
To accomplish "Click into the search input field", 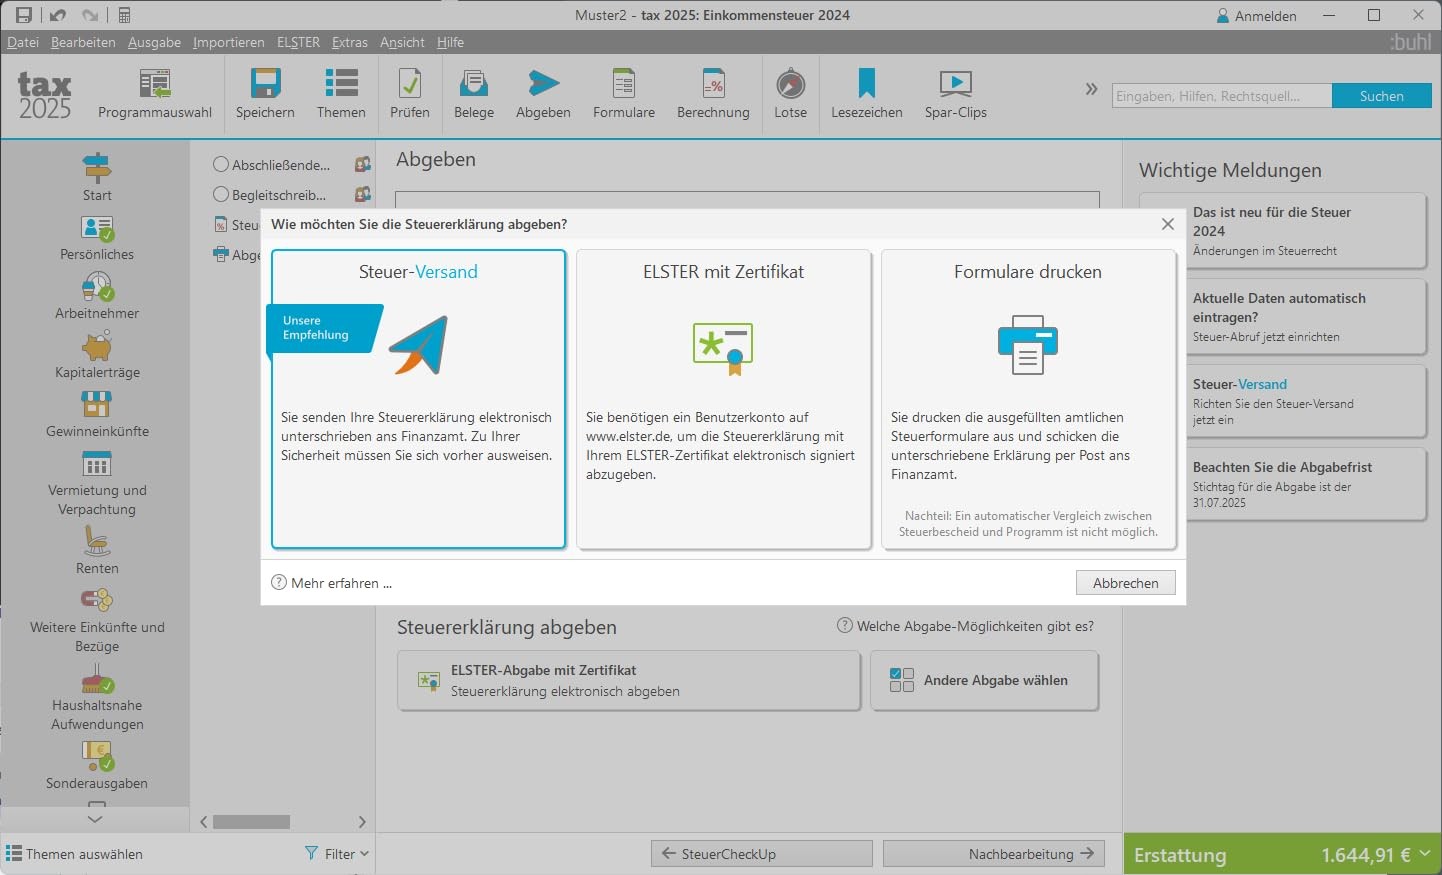I will (1222, 96).
